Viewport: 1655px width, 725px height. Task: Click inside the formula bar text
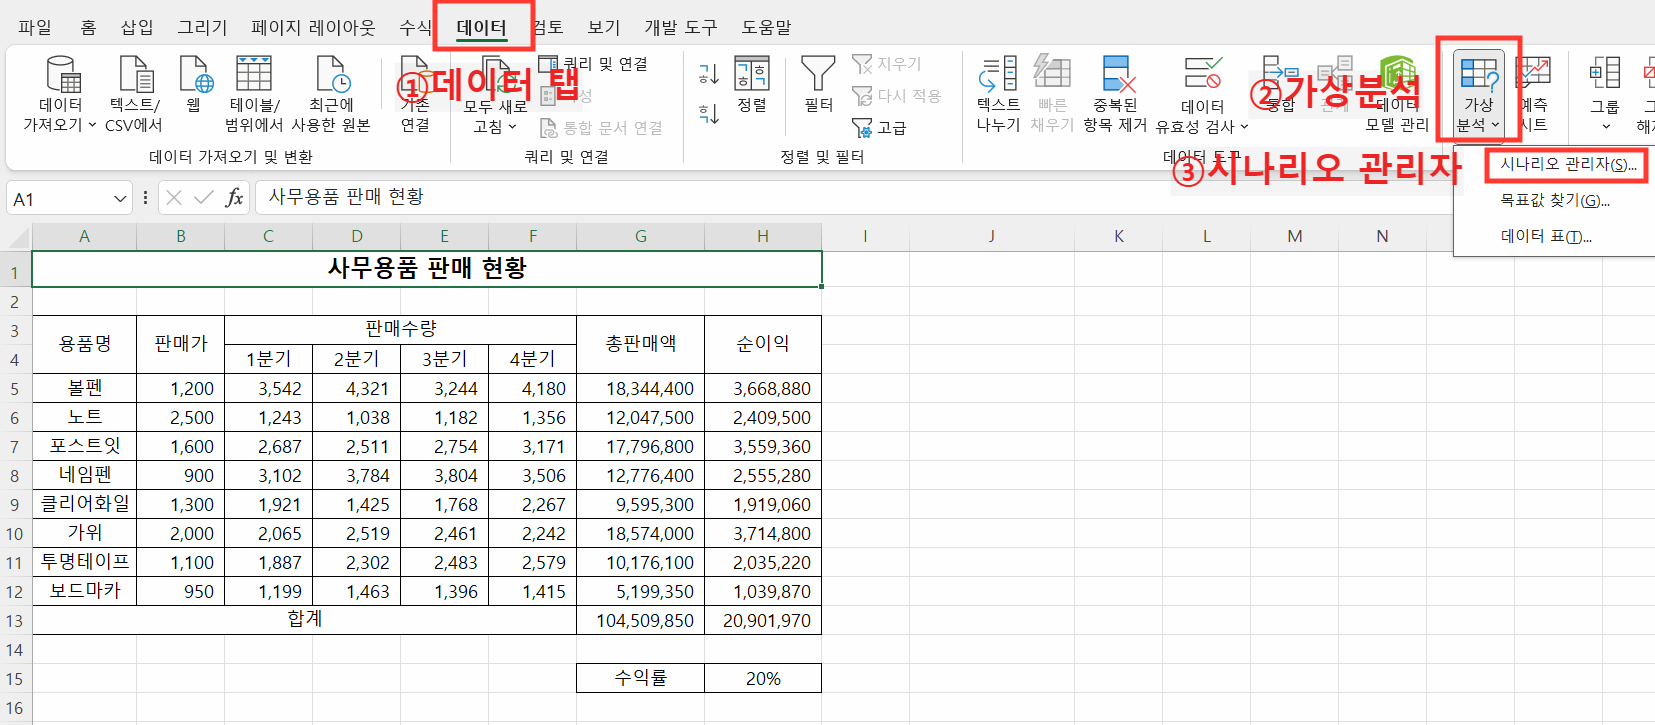pos(346,197)
